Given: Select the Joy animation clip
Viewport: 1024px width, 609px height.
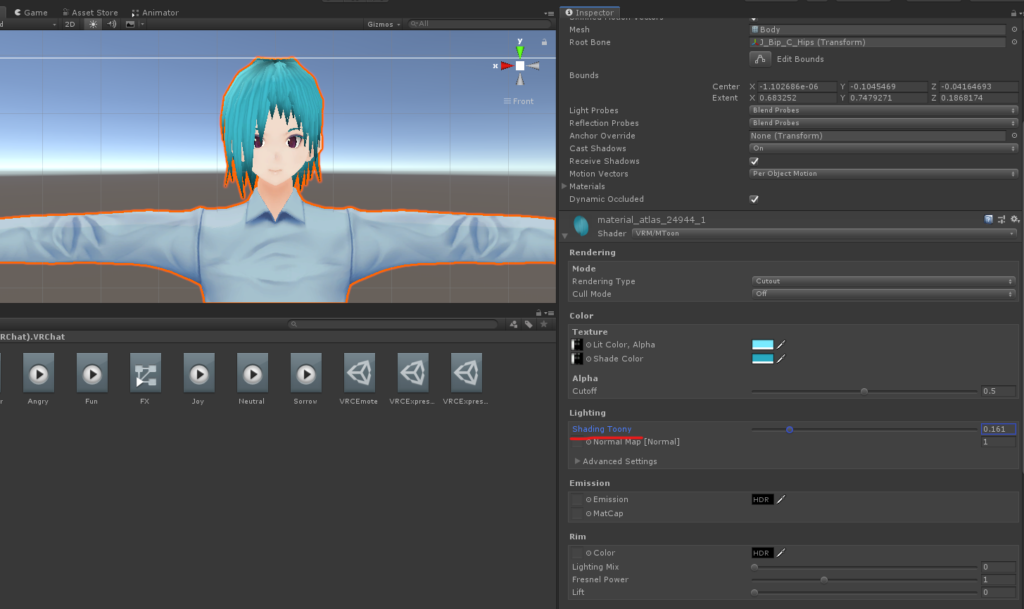Looking at the screenshot, I should 199,373.
